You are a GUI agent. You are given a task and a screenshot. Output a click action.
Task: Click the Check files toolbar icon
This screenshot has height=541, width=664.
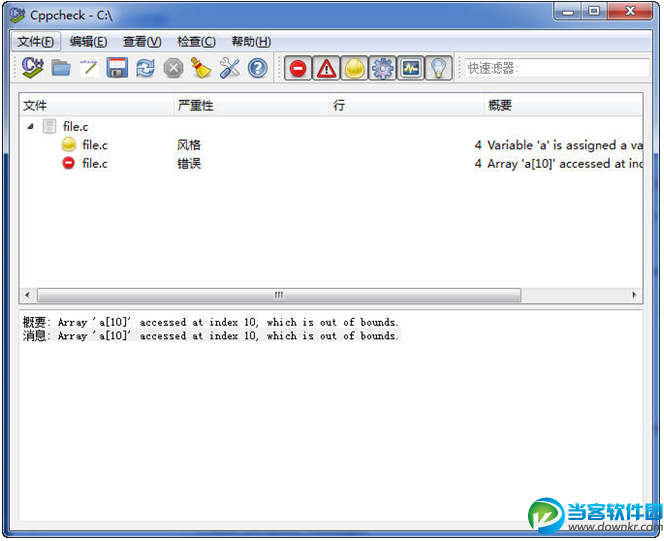coord(33,68)
